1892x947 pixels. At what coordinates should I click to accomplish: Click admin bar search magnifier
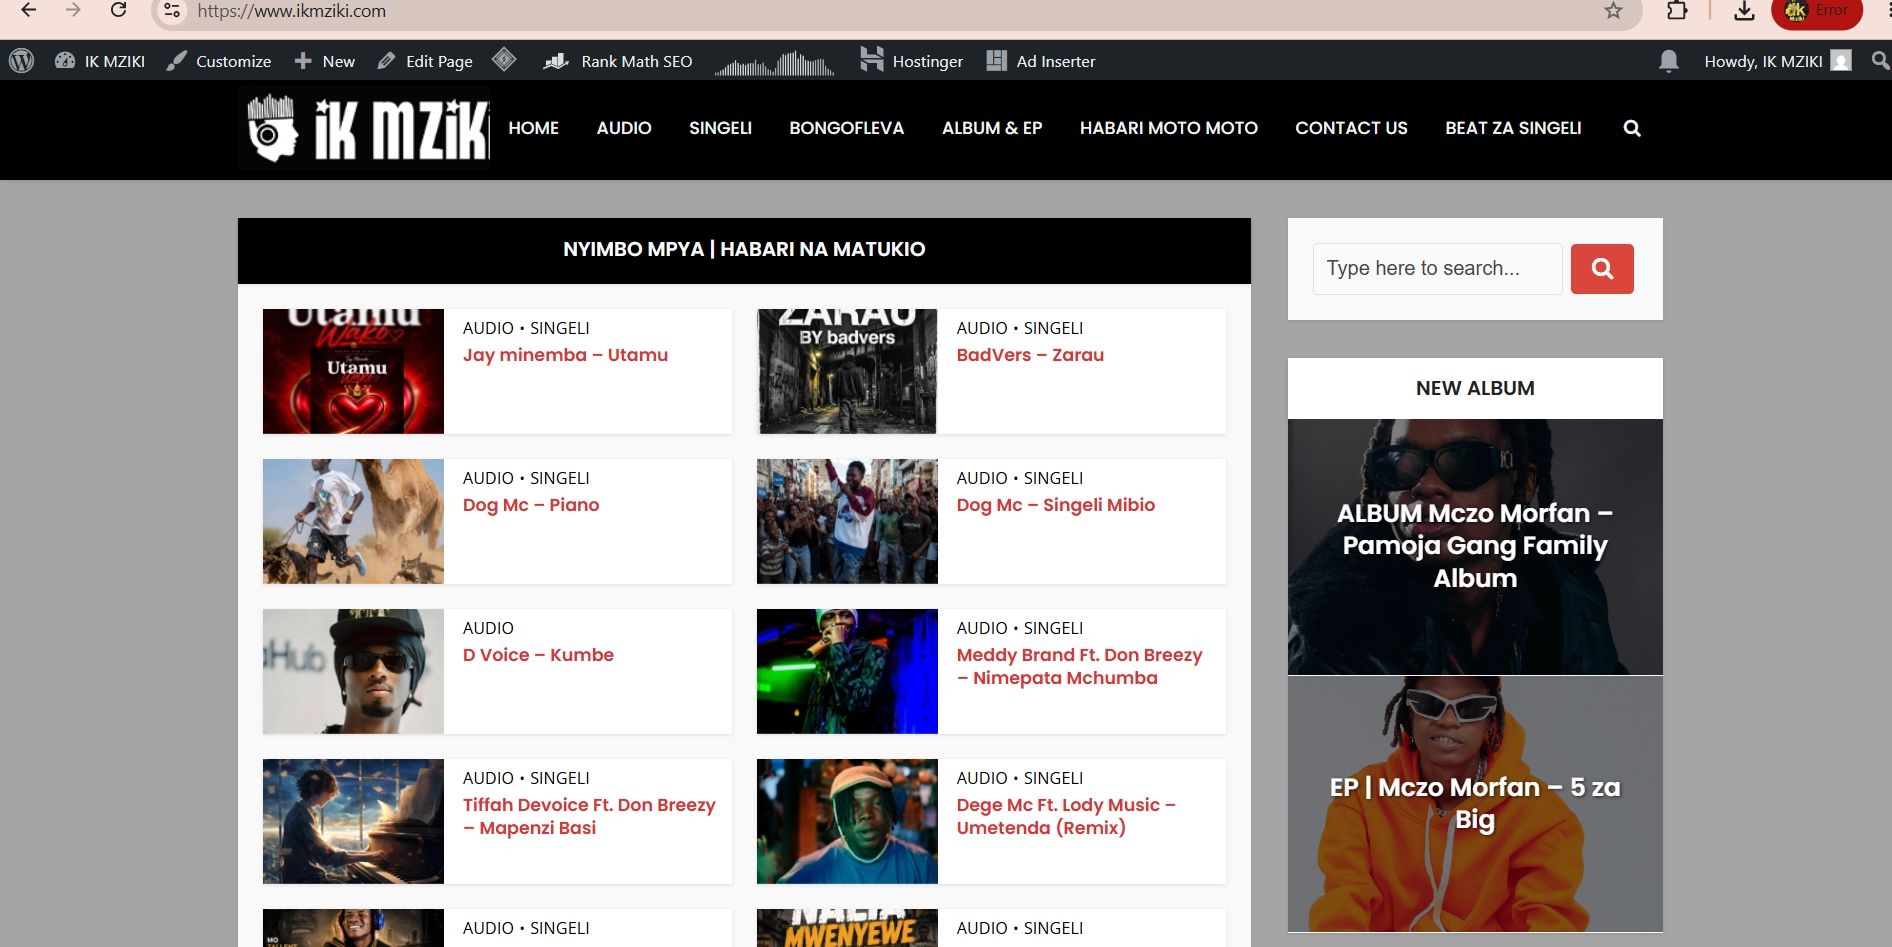coord(1880,61)
